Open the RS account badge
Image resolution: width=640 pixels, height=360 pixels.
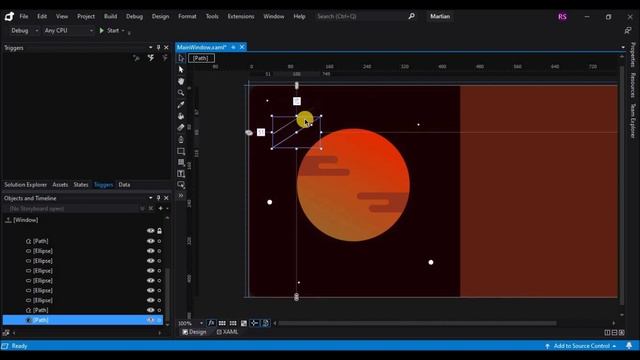pyautogui.click(x=562, y=17)
